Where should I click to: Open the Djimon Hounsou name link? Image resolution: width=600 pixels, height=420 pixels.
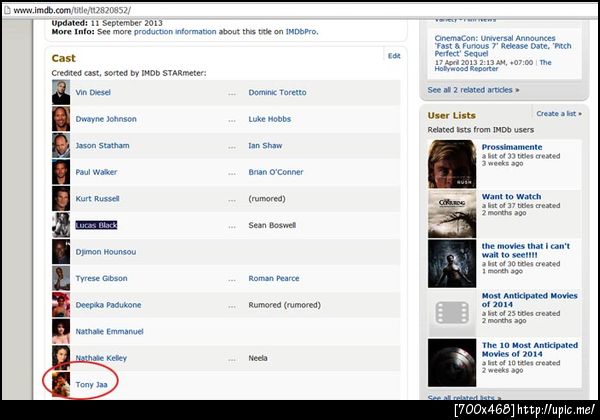[106, 252]
